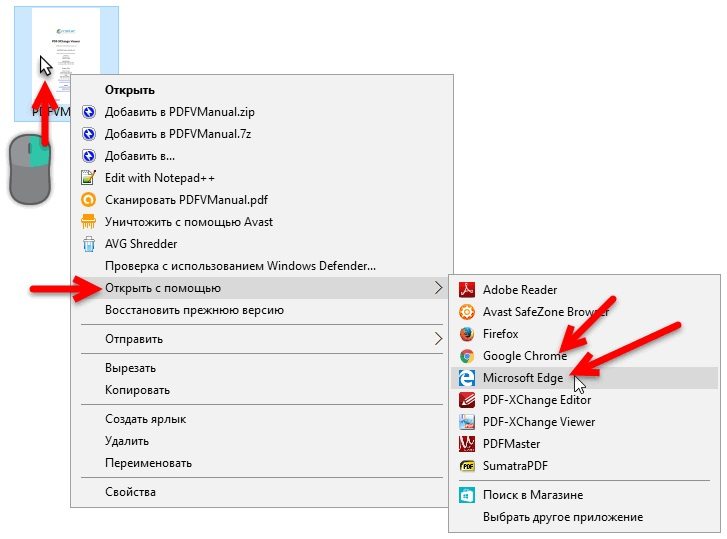
Task: Open the Открыть с помощью entry
Action: click(x=262, y=288)
